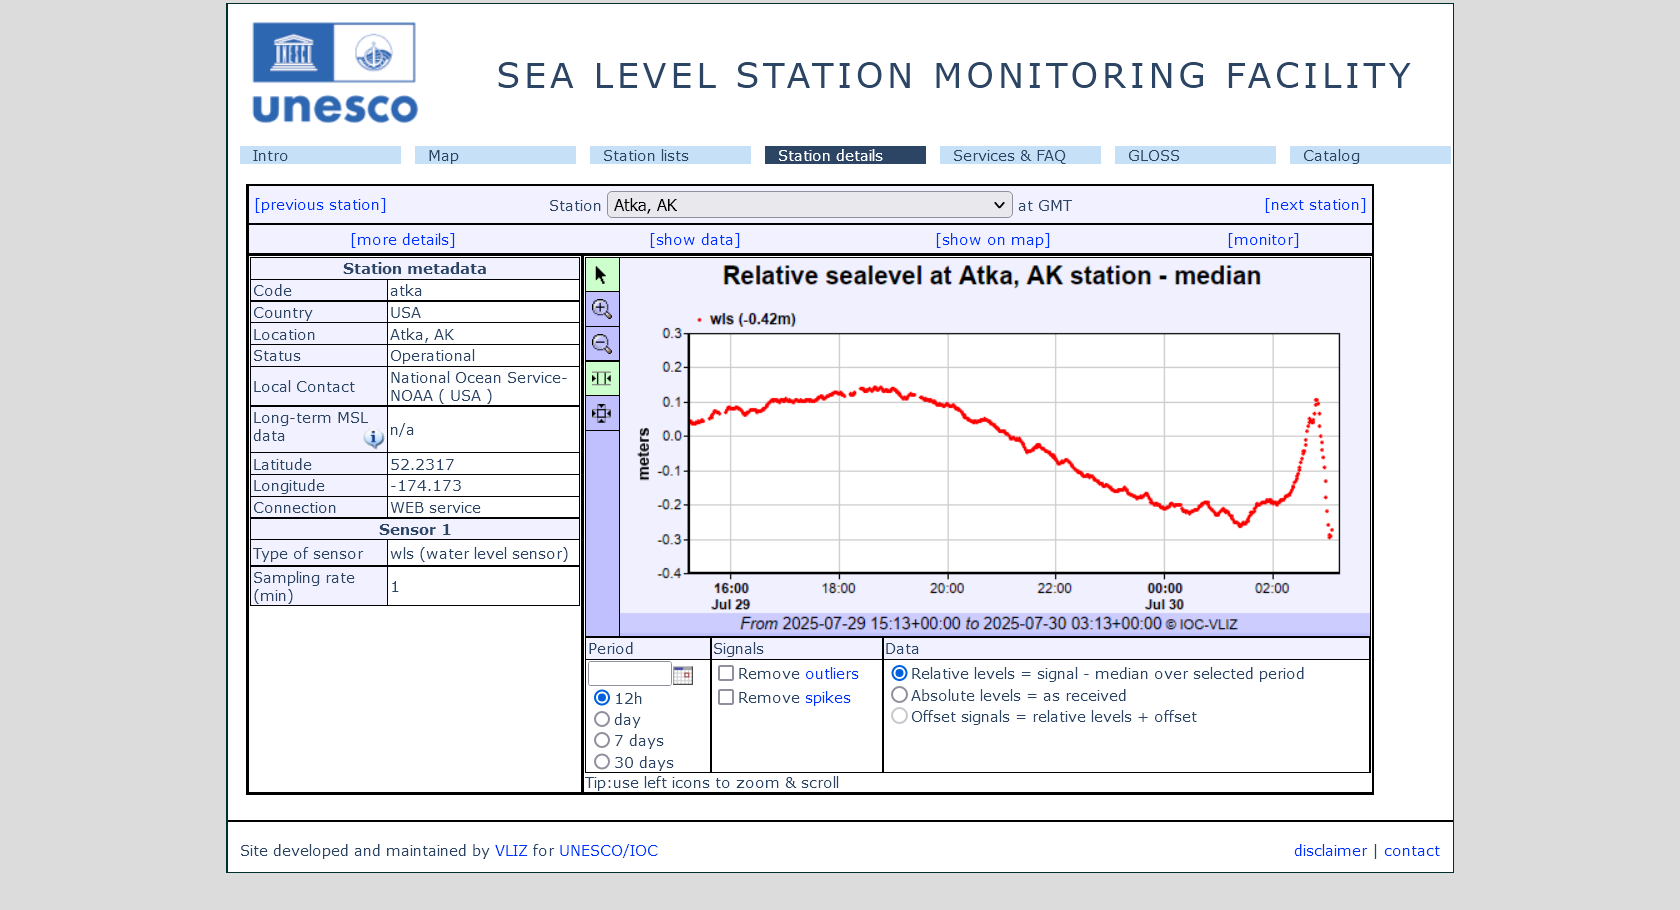Select the 12h period radio button
Image resolution: width=1680 pixels, height=910 pixels.
[x=602, y=698]
